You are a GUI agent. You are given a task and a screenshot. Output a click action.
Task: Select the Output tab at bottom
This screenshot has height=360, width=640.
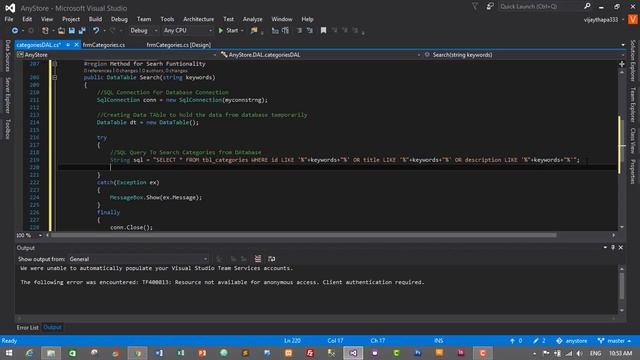click(x=52, y=327)
